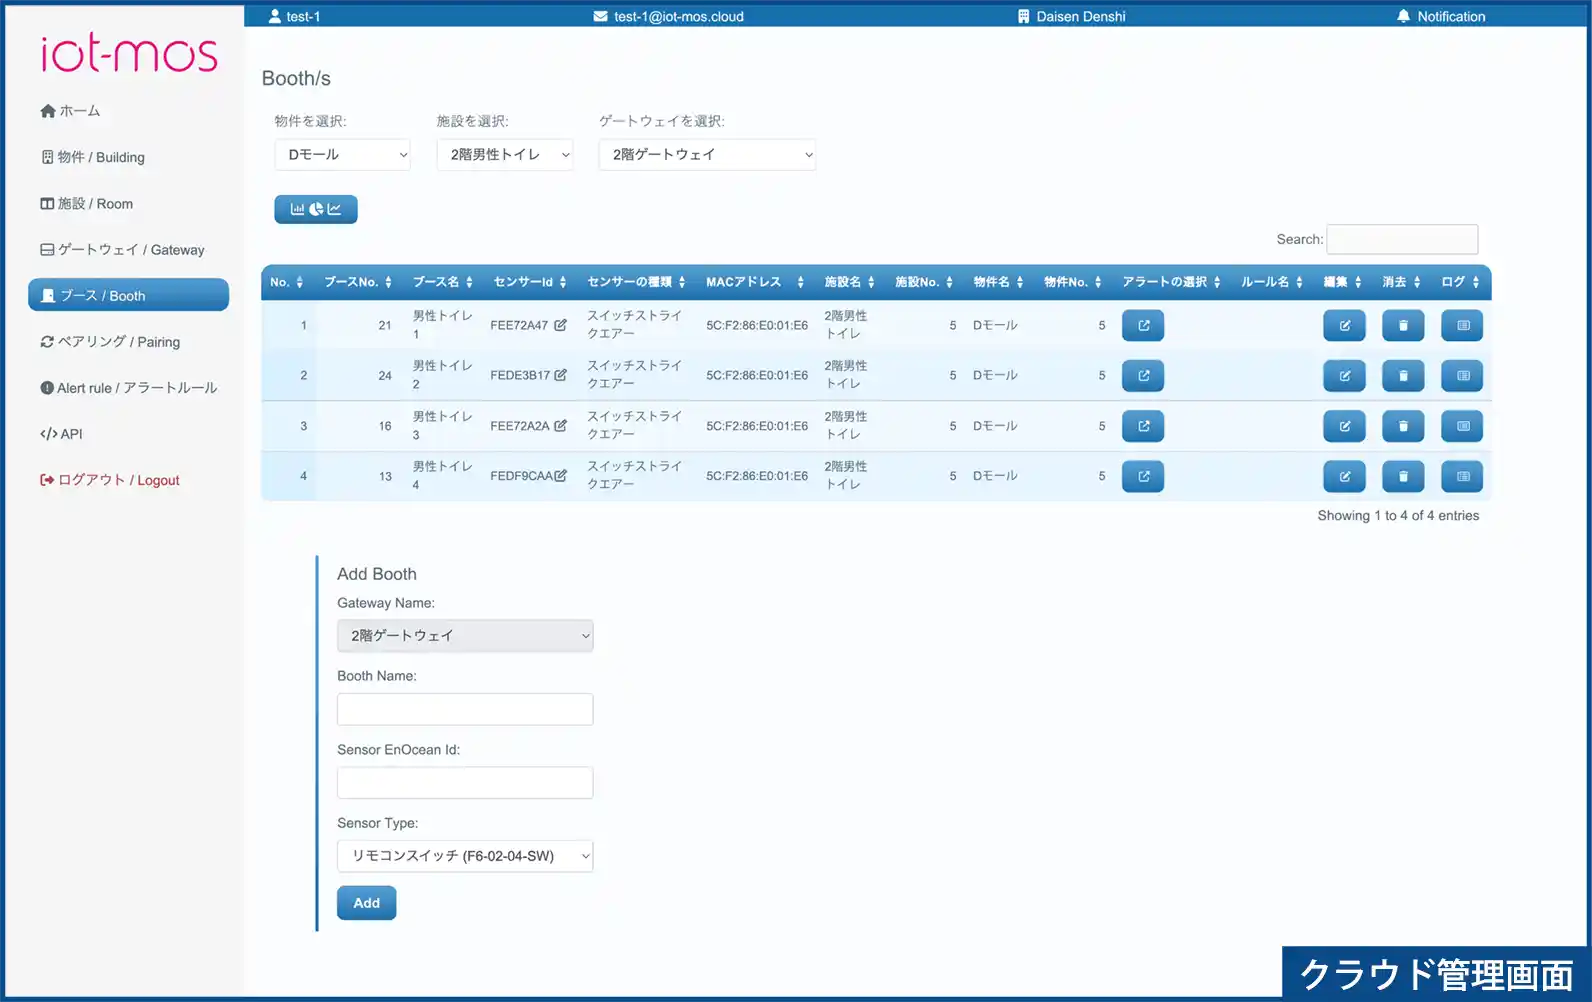
Task: Focus the Sensor EnOcean Id input field
Action: point(465,783)
